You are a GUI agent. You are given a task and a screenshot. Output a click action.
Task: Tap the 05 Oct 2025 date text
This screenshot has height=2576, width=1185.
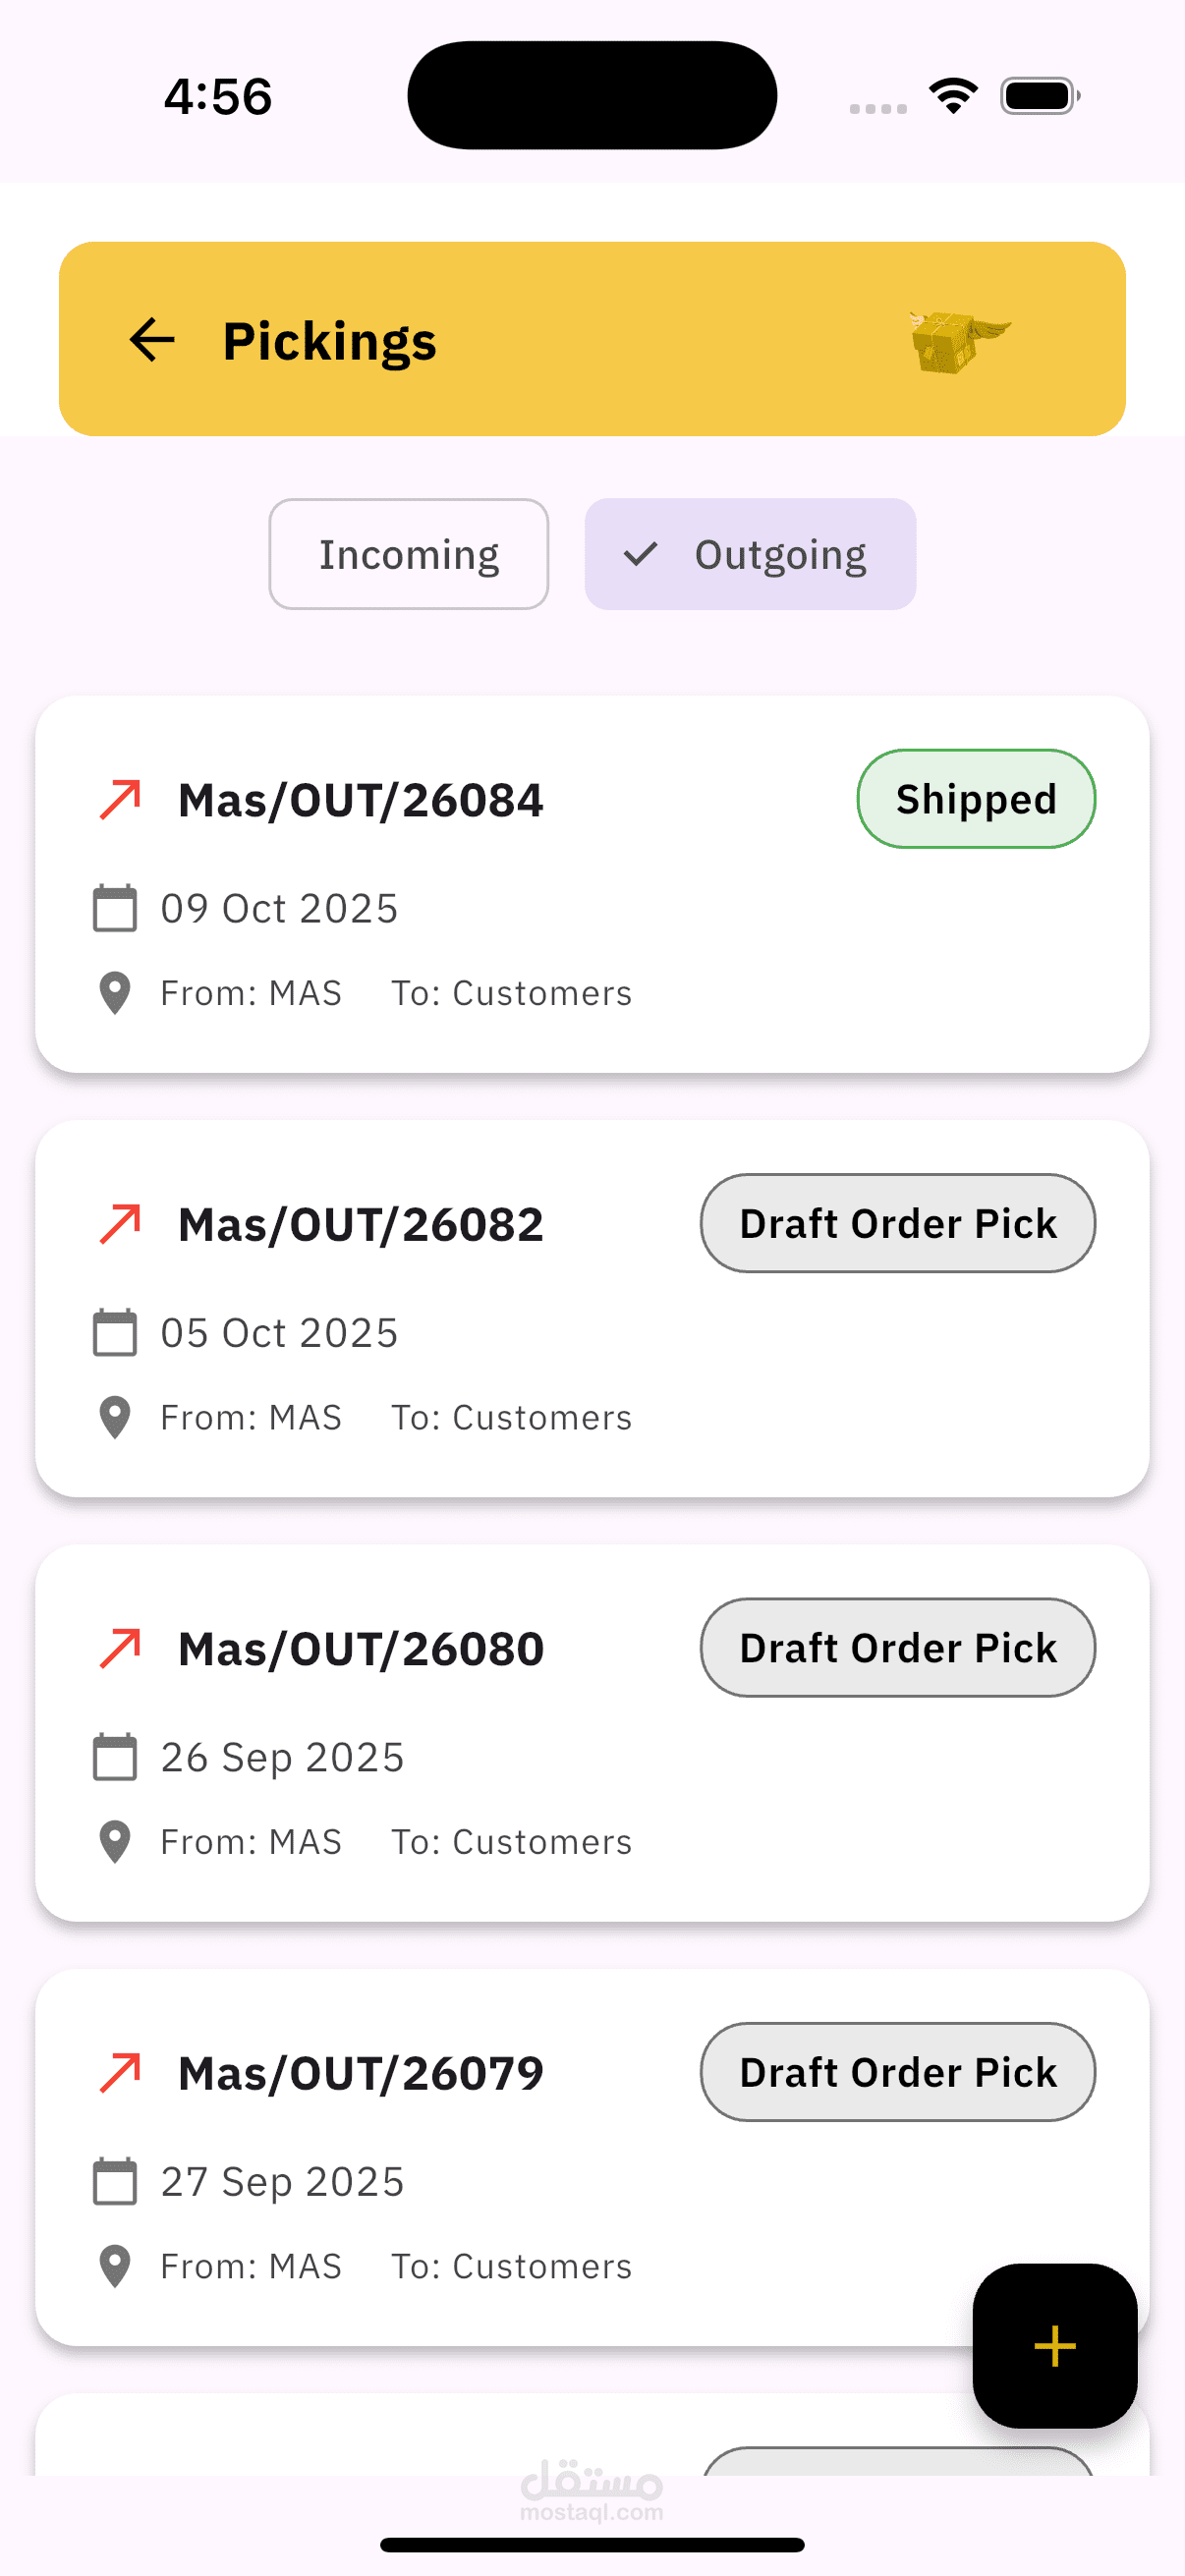point(279,1333)
